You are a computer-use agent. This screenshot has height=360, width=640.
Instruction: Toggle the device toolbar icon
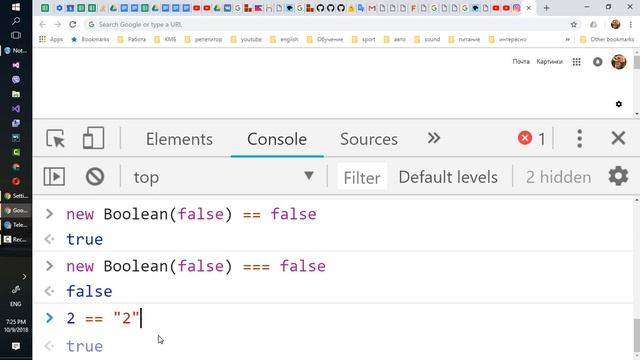(x=93, y=138)
